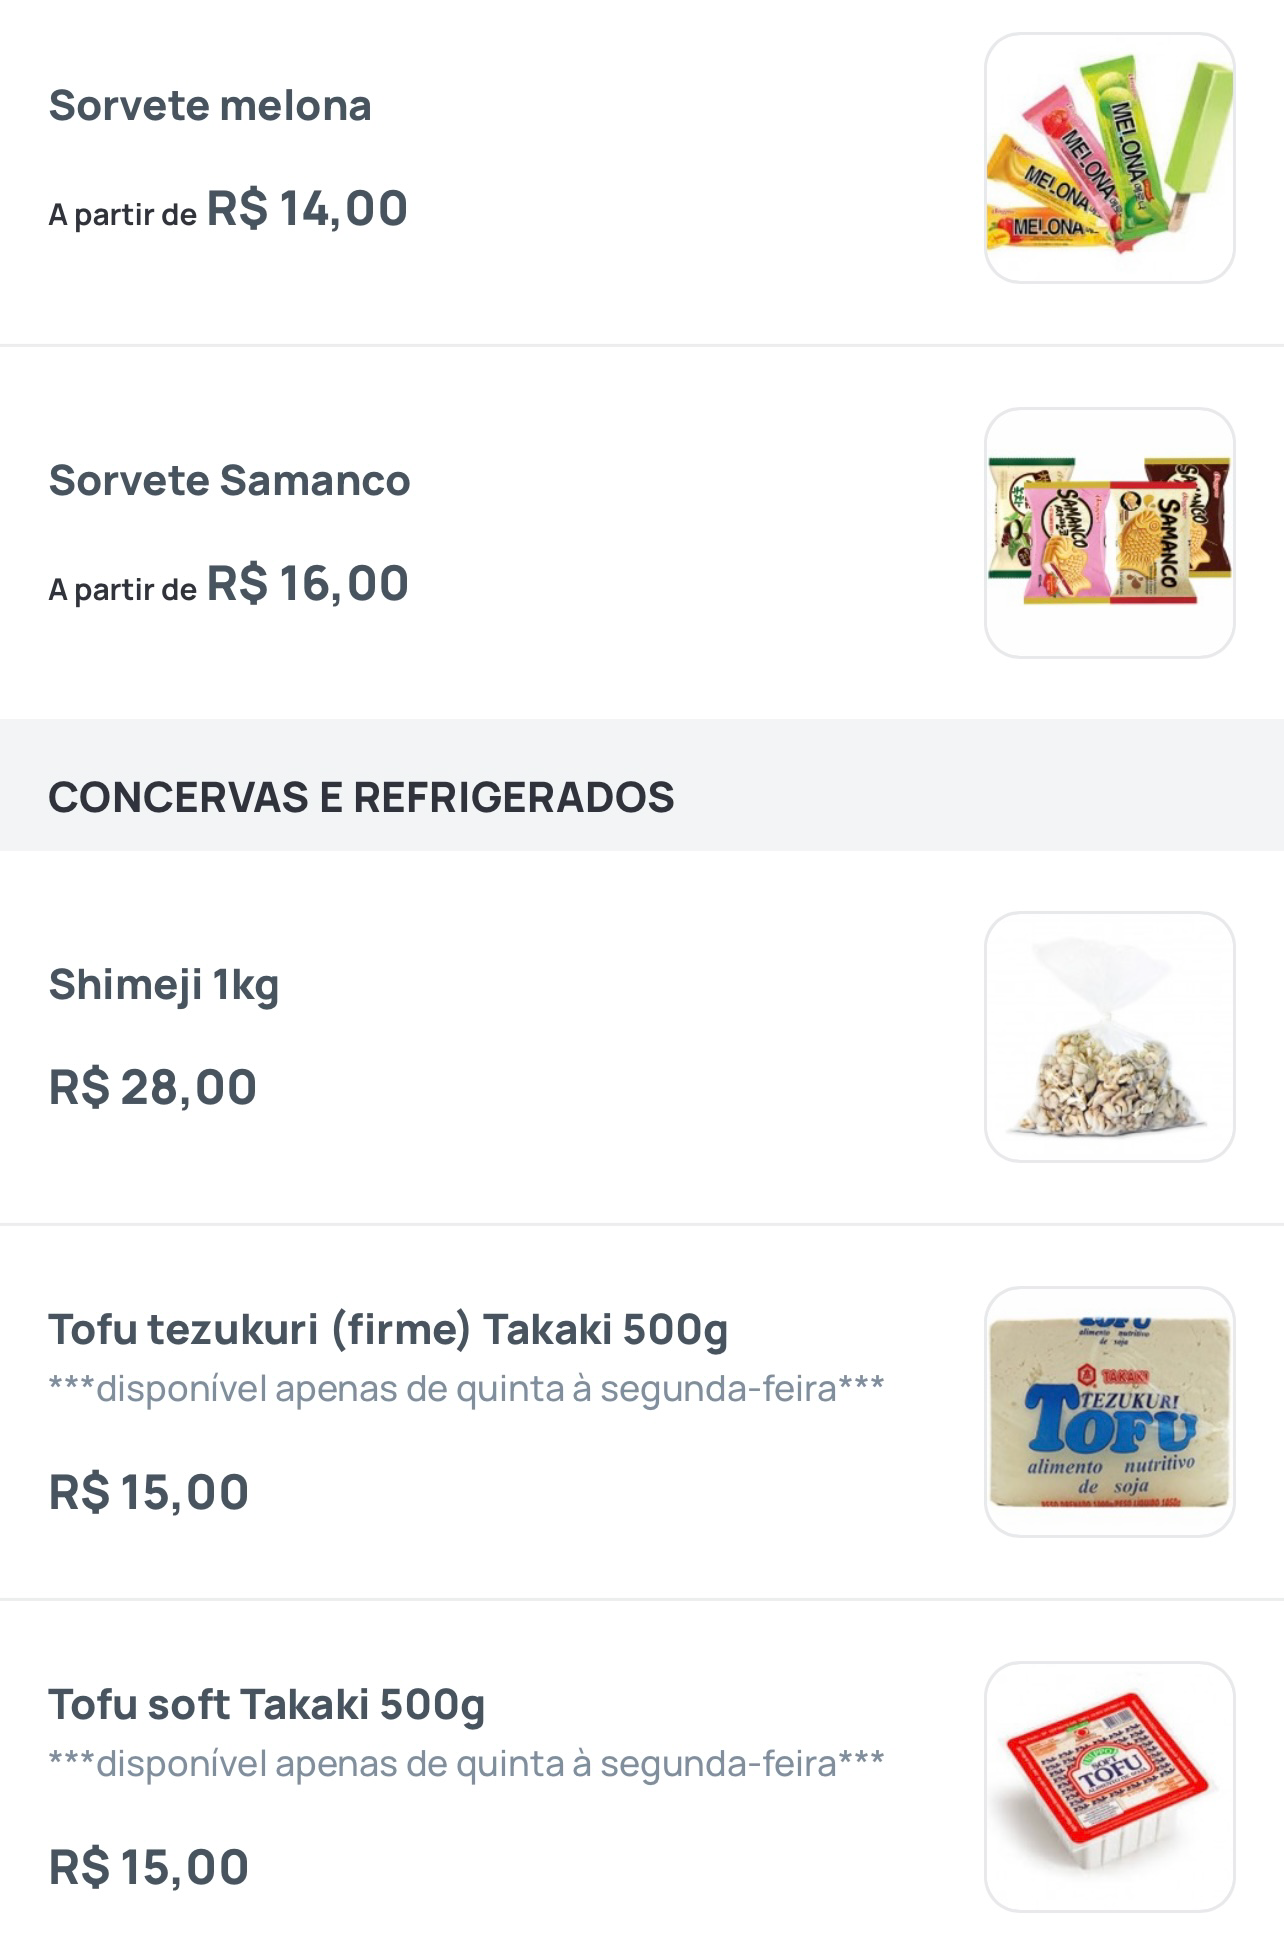Tap availability note under Tofu soft Takaki
Image resolution: width=1284 pixels, height=1948 pixels.
[x=466, y=1763]
